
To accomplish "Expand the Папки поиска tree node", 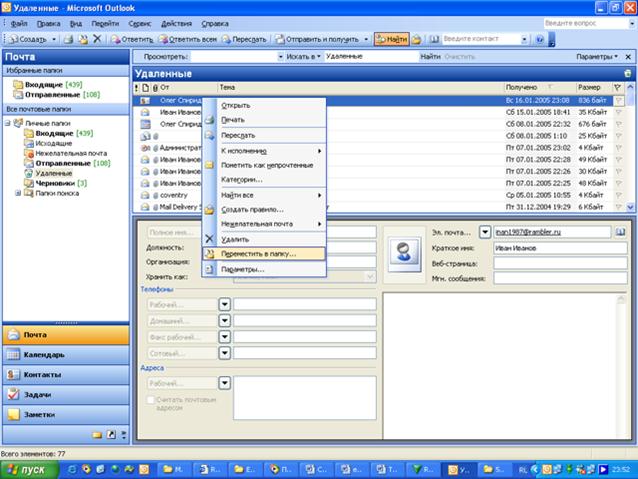I will [x=18, y=193].
